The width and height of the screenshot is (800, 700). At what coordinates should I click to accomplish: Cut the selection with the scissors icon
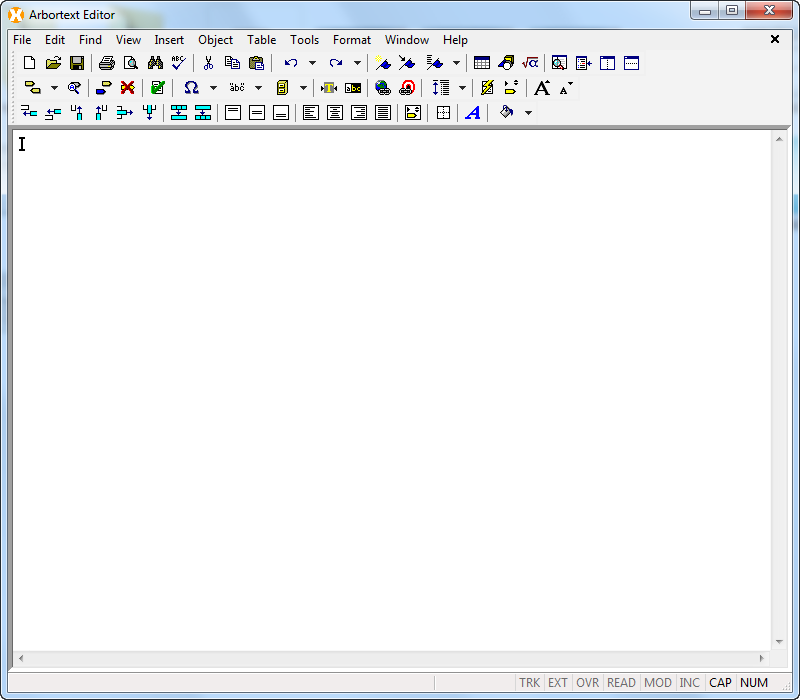coord(208,63)
